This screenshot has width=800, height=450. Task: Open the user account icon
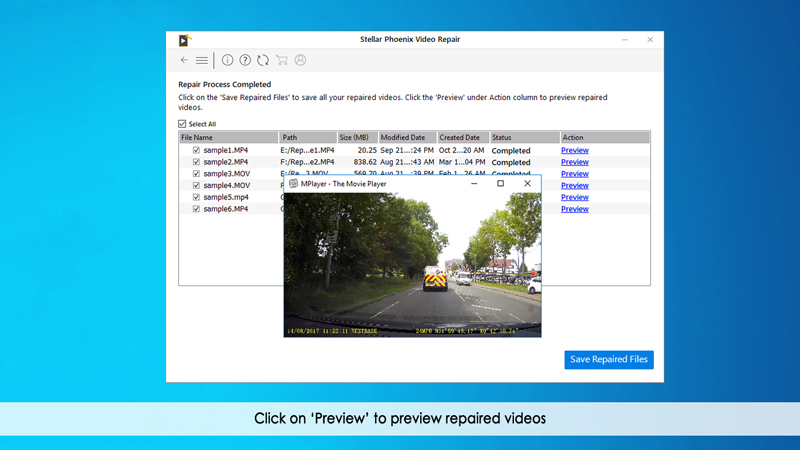click(301, 60)
